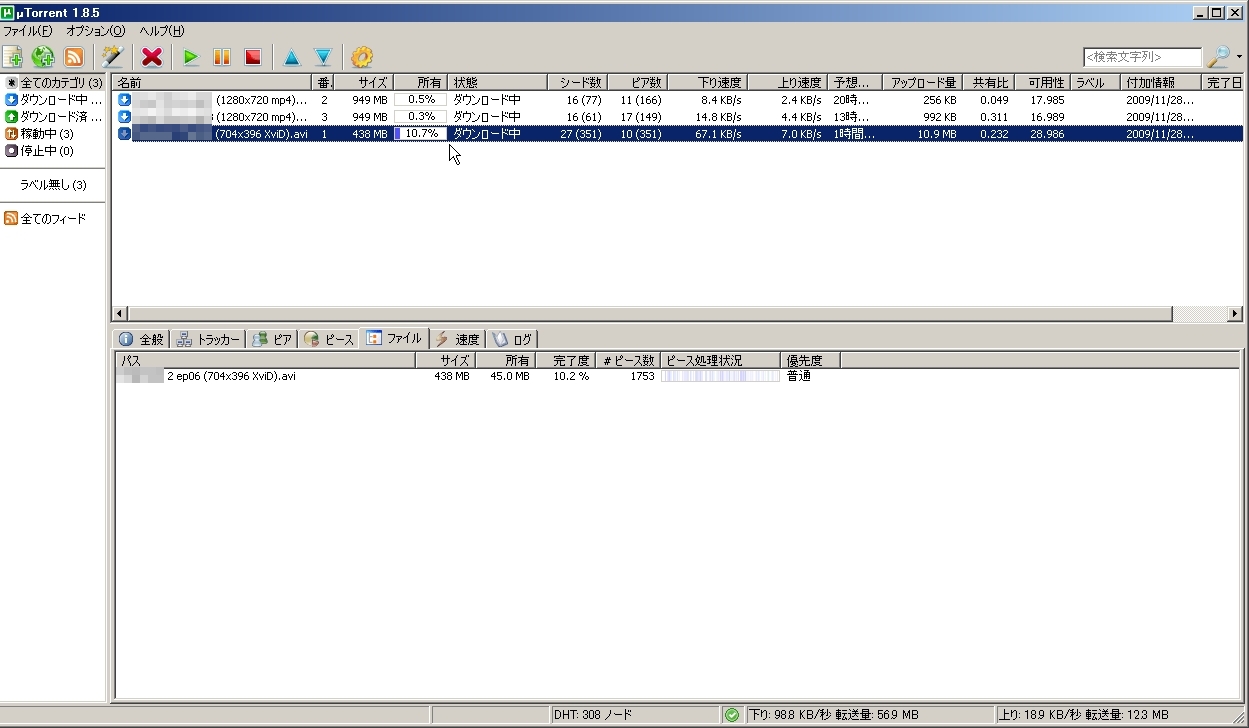Sort by アップロード量 column header
The width and height of the screenshot is (1249, 728).
coord(922,82)
